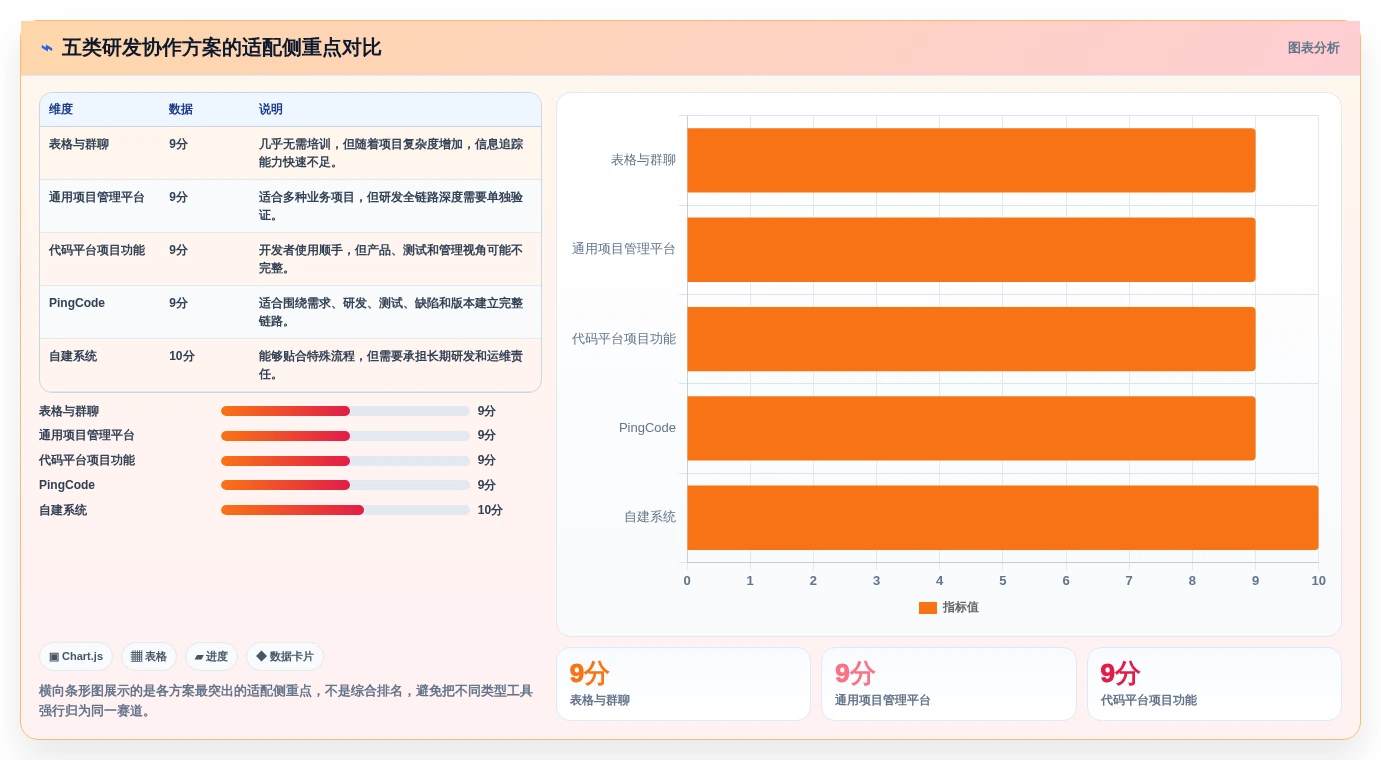Click the 代码平台项目功能 bar in the chart
The height and width of the screenshot is (760, 1381).
971,339
